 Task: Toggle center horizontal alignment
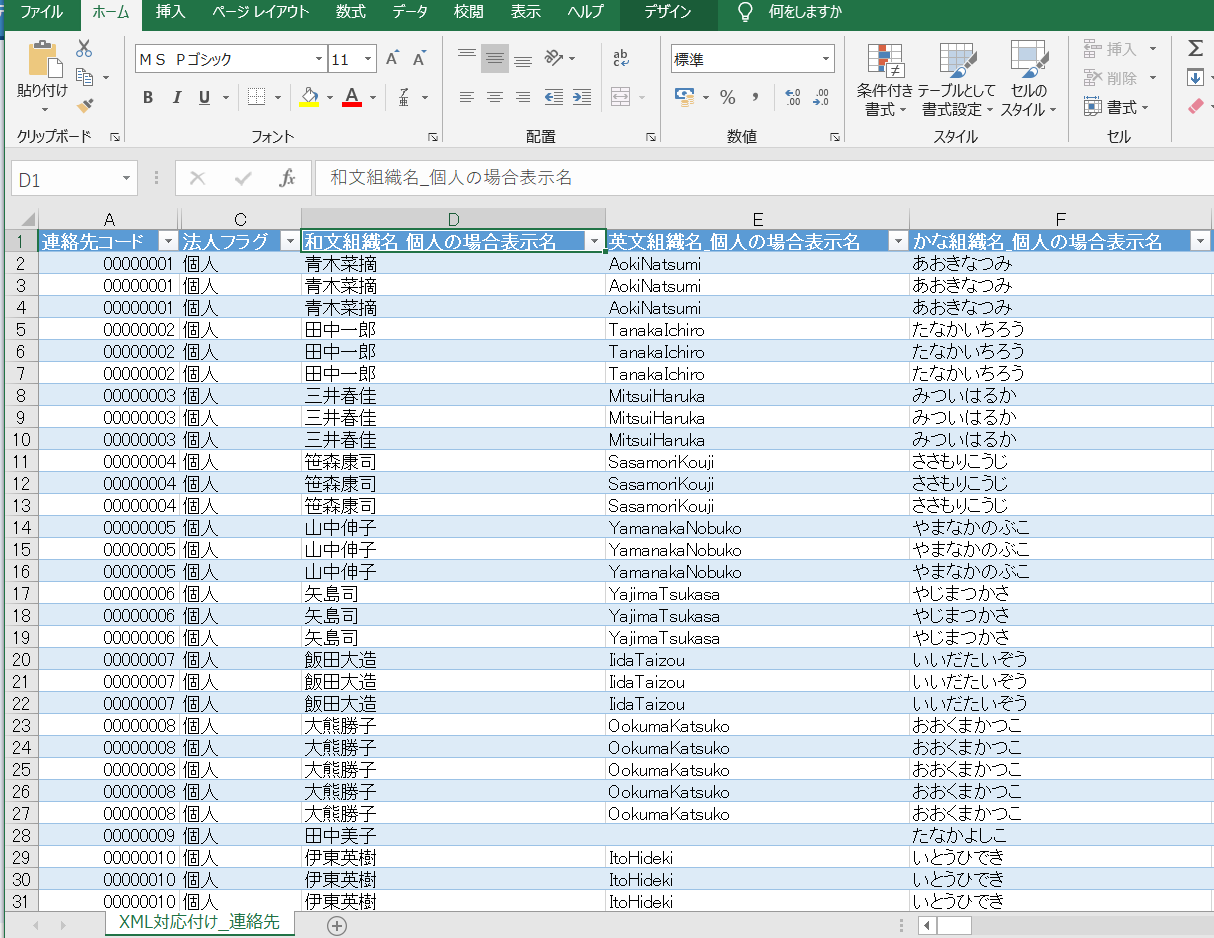tap(494, 97)
